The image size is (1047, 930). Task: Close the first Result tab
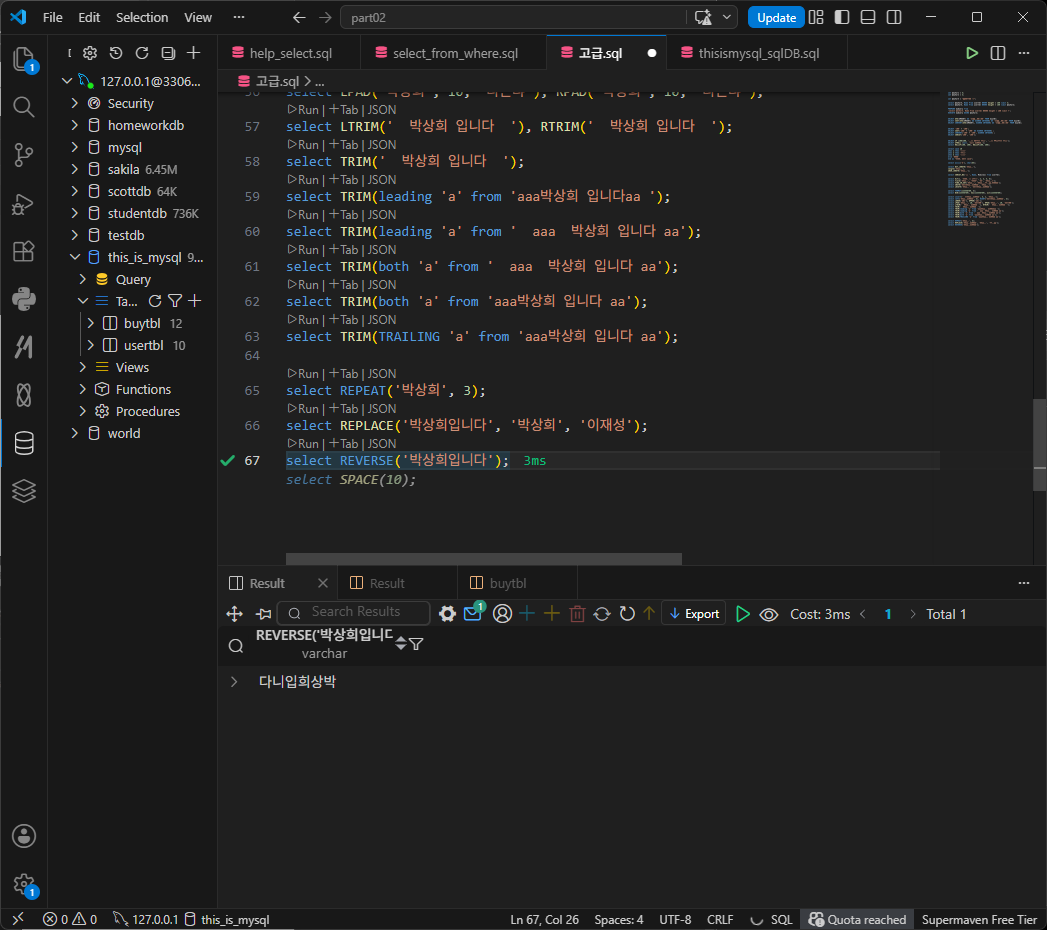323,584
